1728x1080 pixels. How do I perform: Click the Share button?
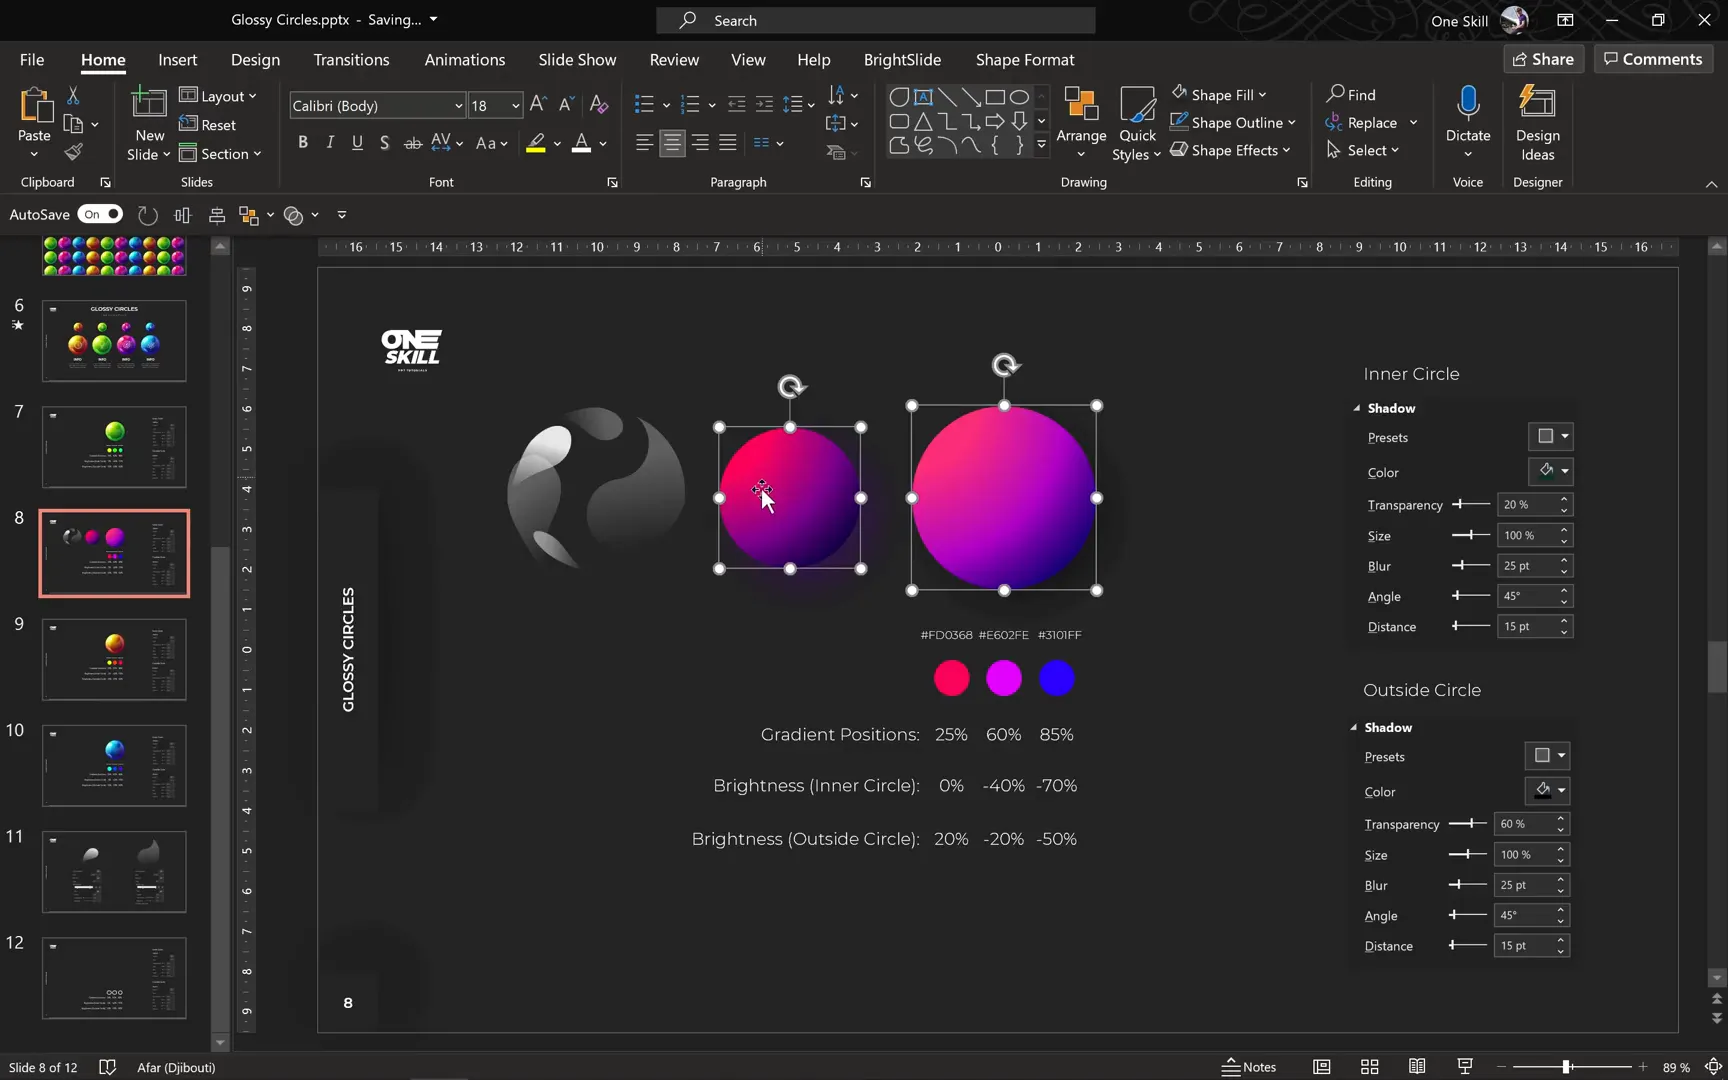point(1543,59)
